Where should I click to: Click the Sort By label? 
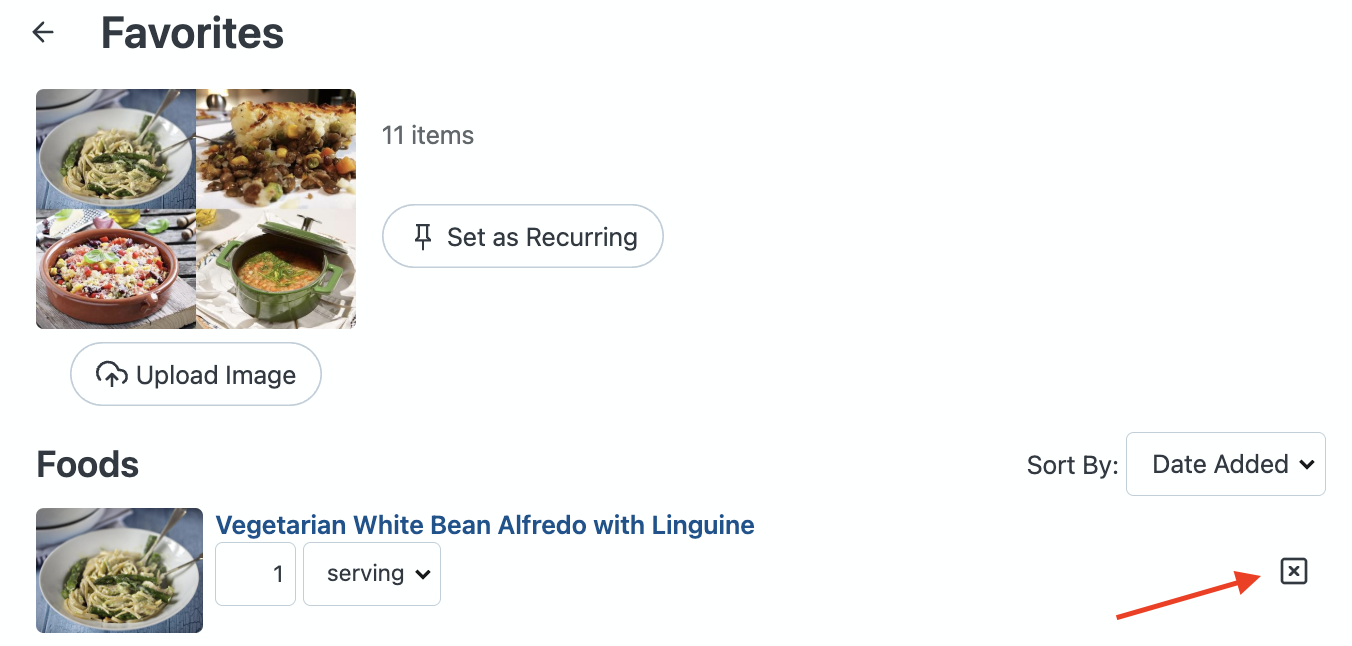tap(1072, 465)
